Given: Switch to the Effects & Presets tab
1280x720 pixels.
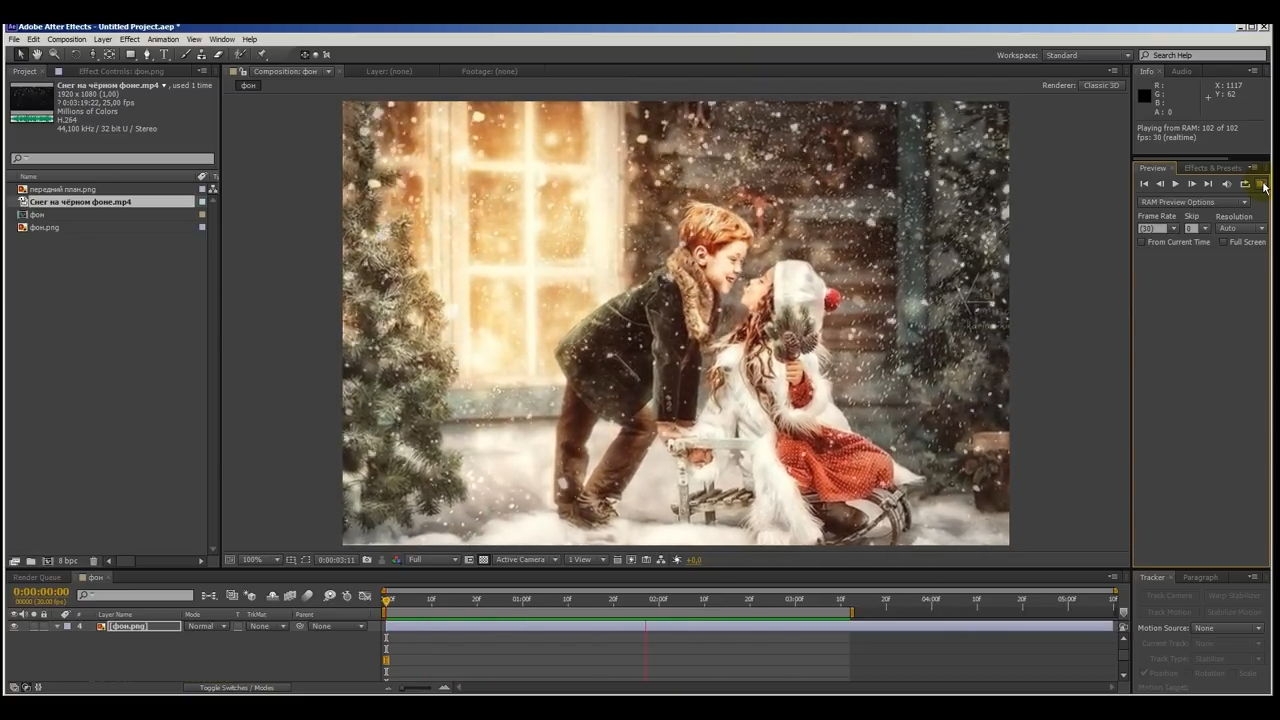Looking at the screenshot, I should coord(1212,168).
